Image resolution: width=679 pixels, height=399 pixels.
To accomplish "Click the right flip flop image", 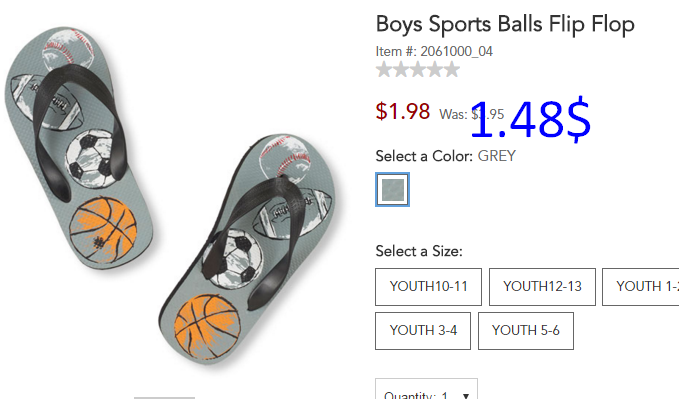I will pyautogui.click(x=247, y=250).
